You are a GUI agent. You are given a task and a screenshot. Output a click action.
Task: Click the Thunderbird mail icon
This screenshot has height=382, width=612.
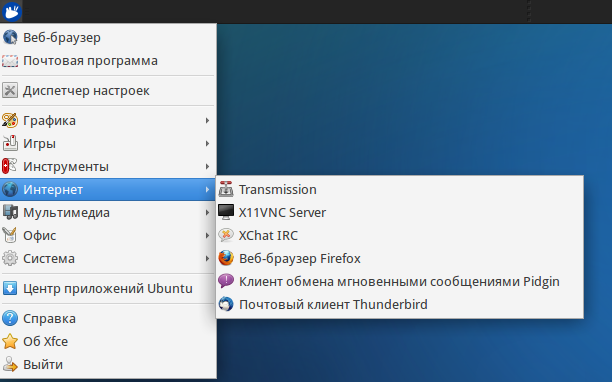pos(226,304)
